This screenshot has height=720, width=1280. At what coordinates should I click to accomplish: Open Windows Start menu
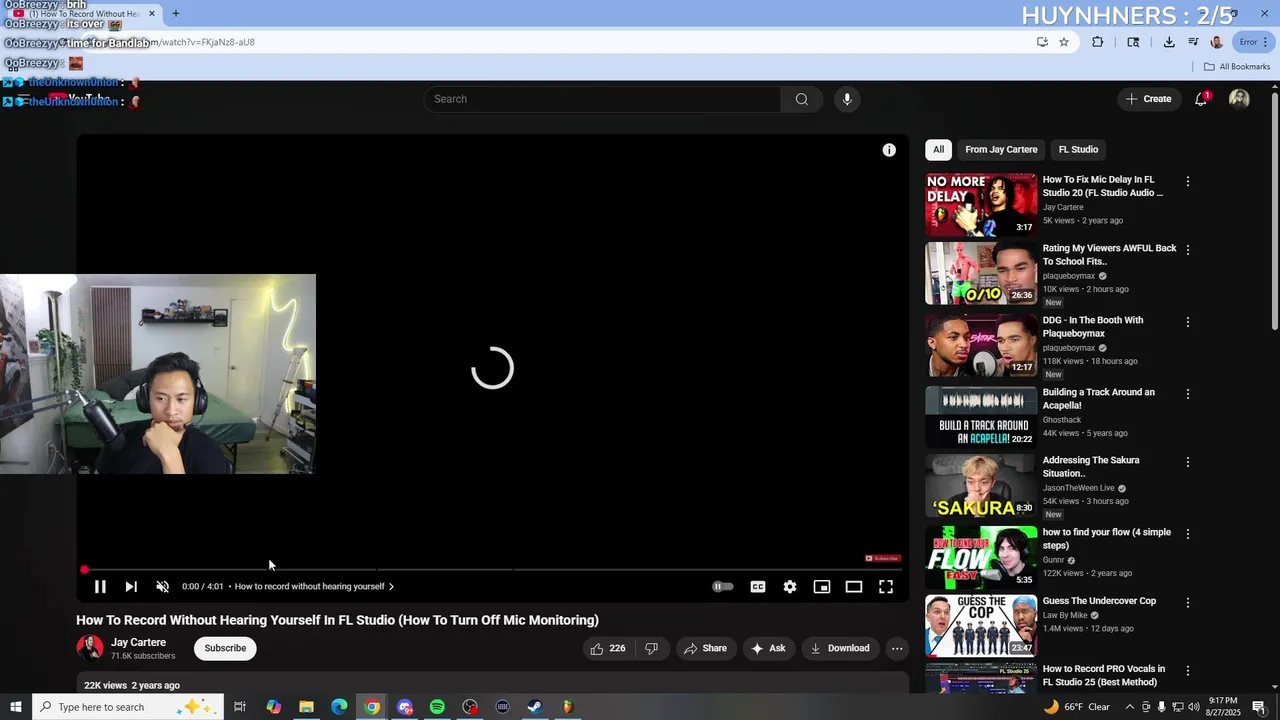pos(16,707)
